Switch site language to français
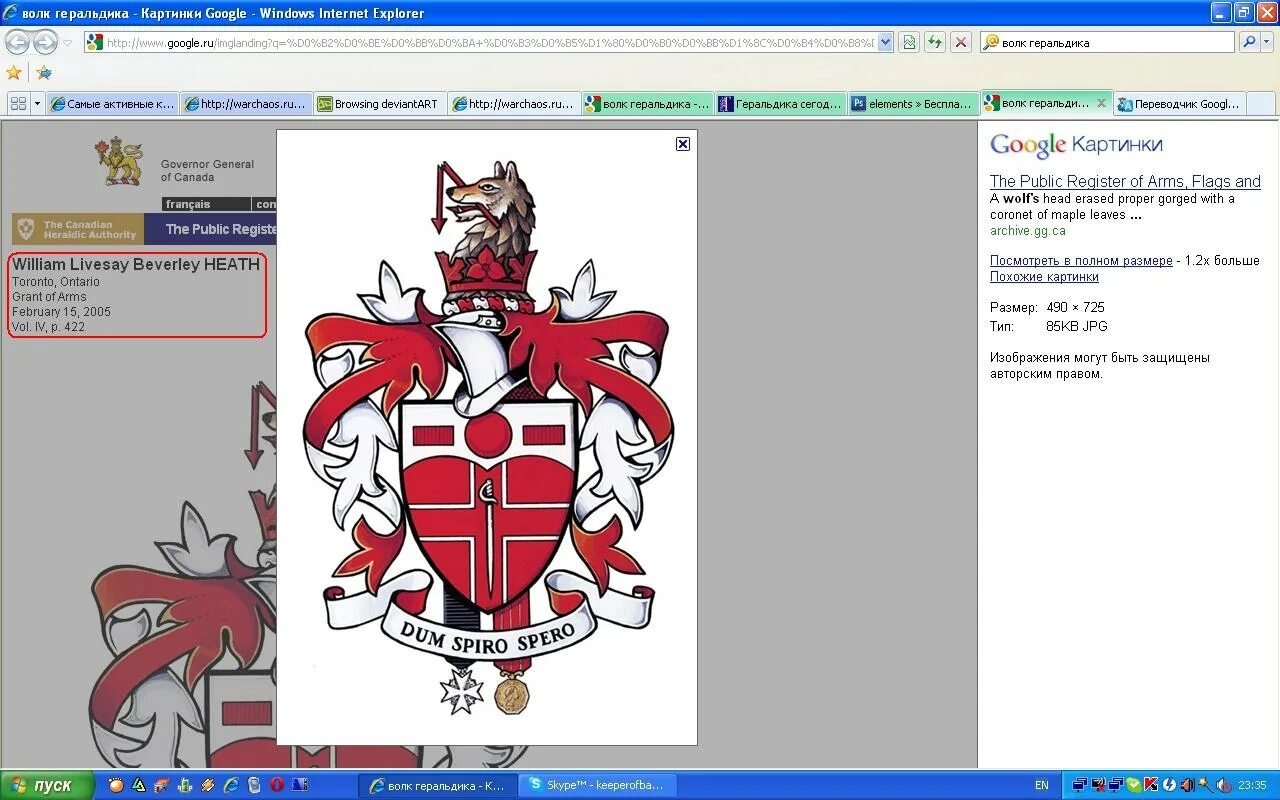Viewport: 1280px width, 800px height. (x=188, y=204)
